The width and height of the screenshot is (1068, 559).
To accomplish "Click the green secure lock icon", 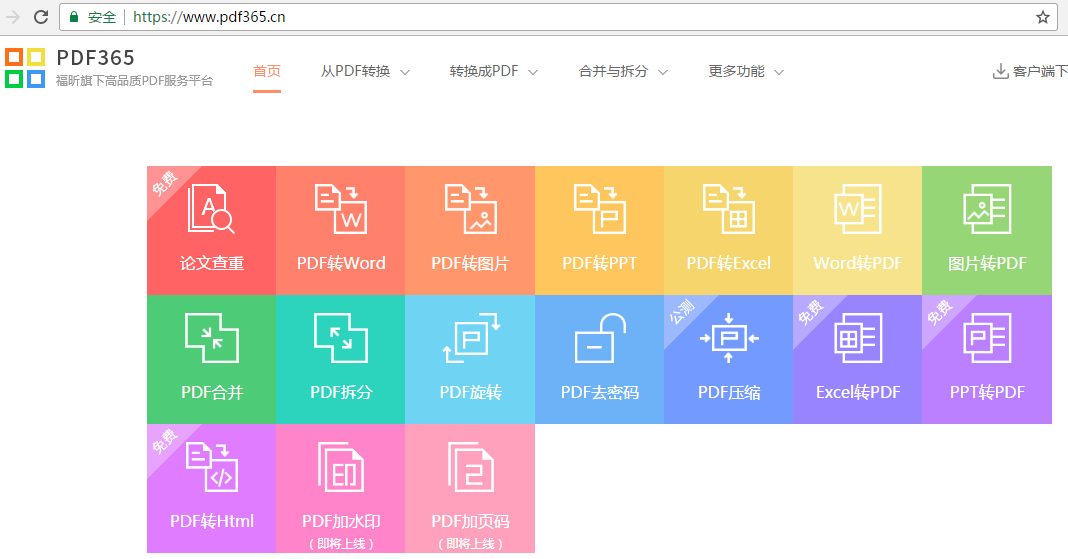I will tap(74, 17).
